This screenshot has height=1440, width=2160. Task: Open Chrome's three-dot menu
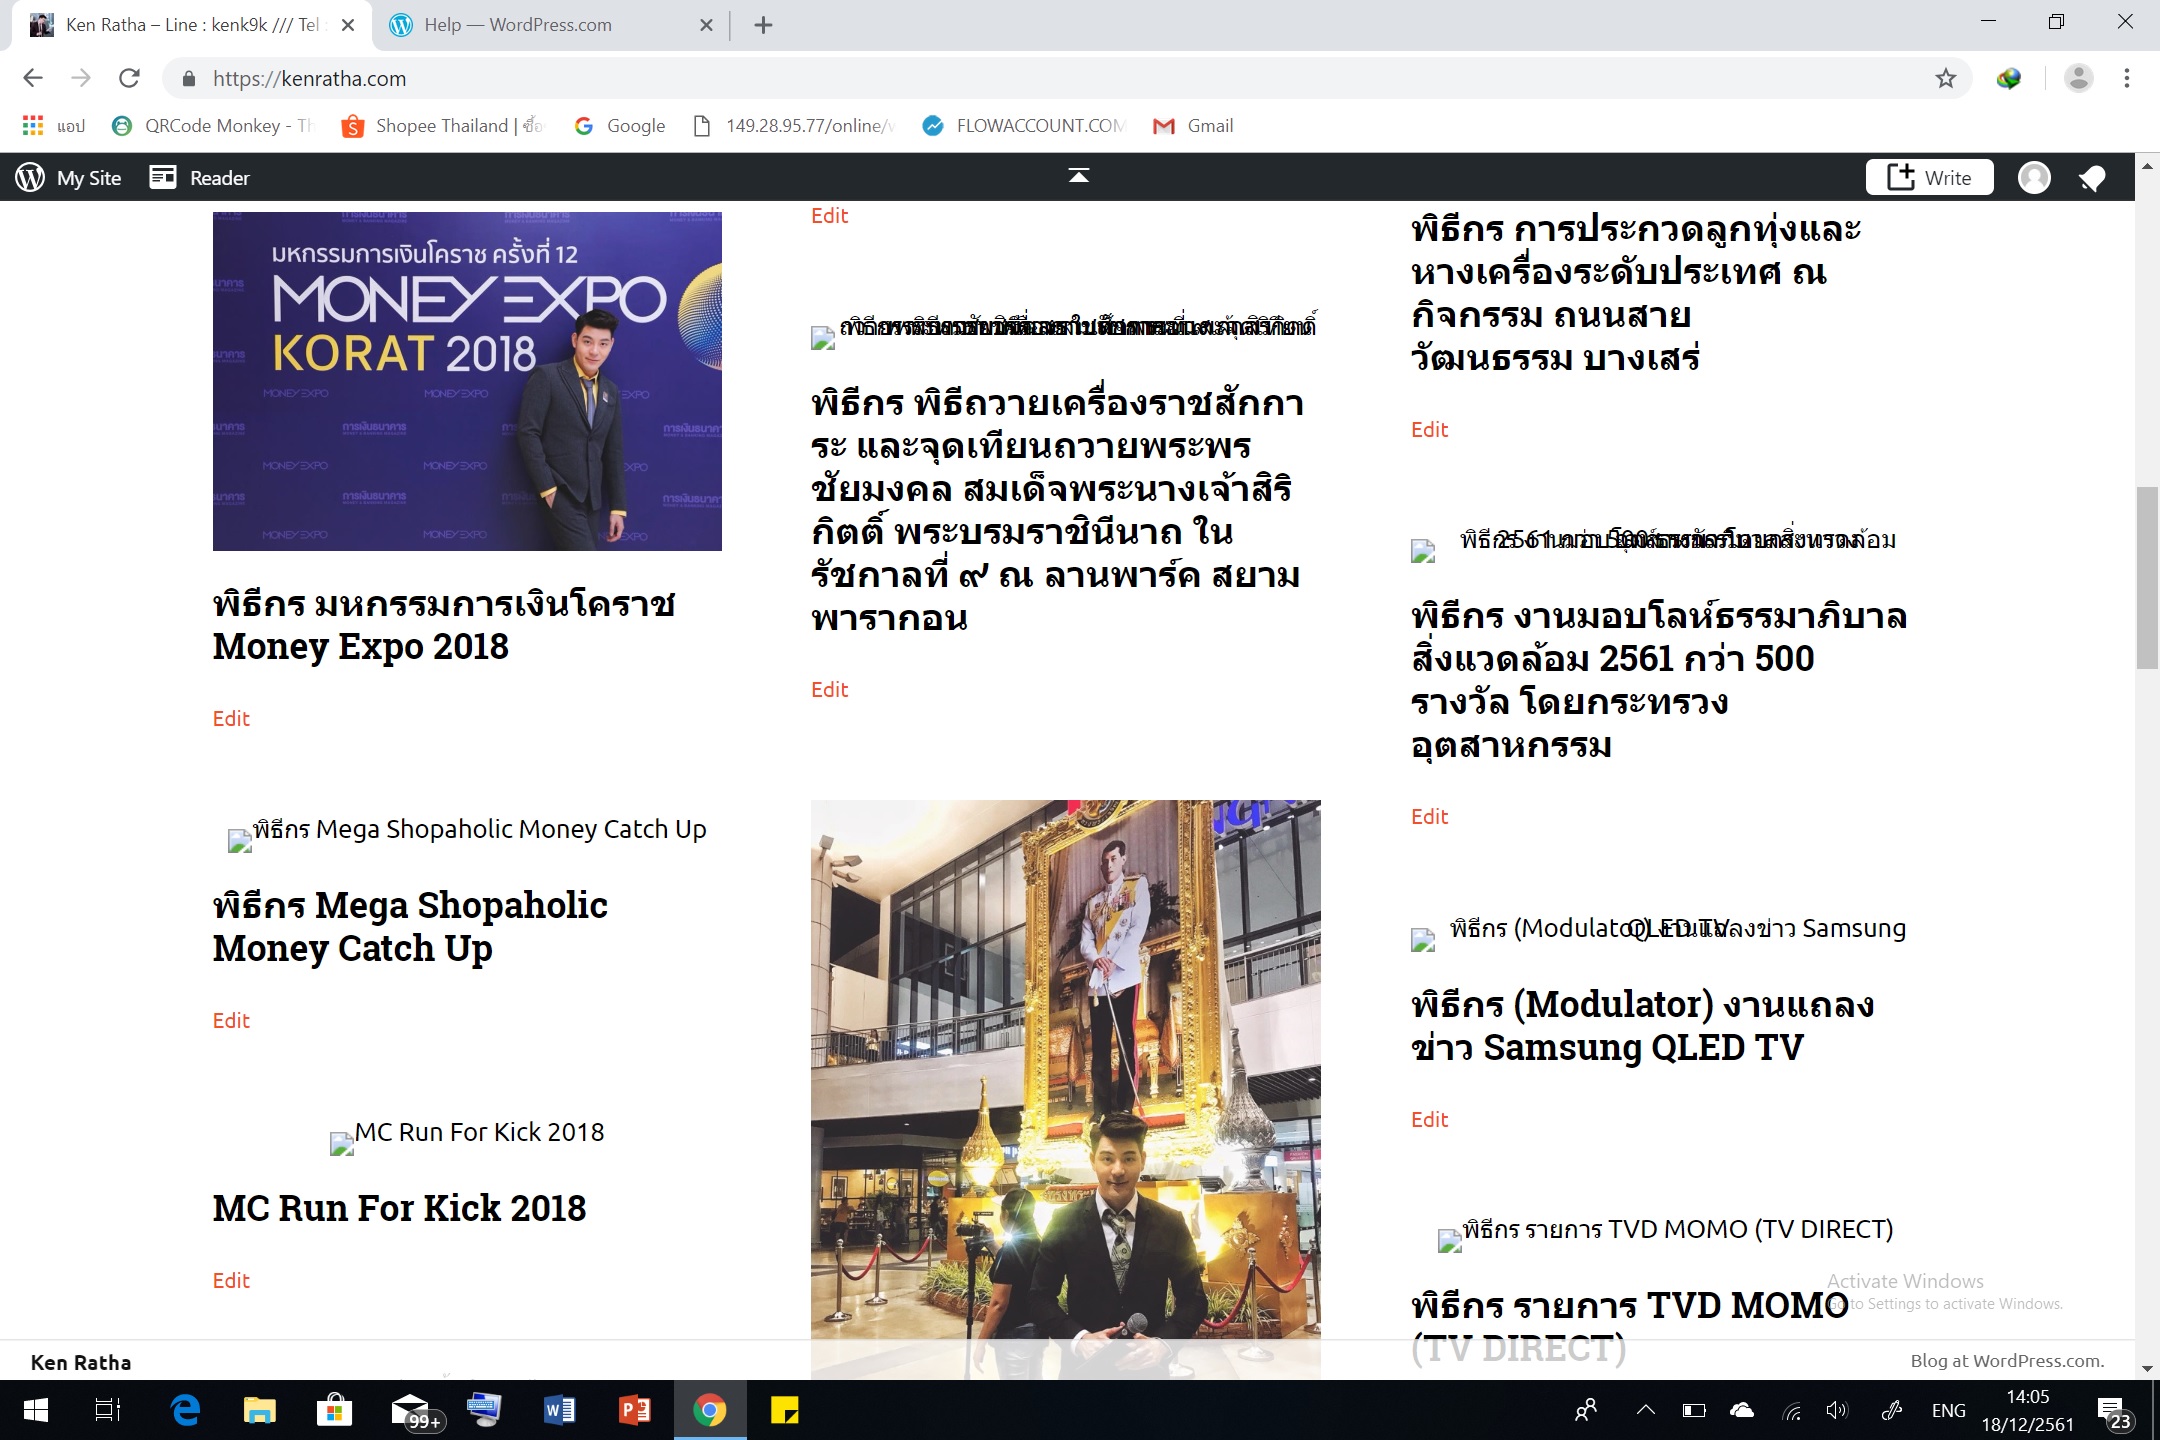pos(2127,79)
